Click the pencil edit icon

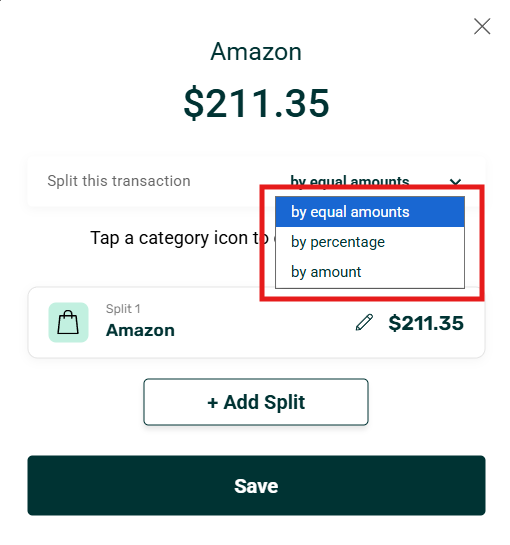pyautogui.click(x=364, y=322)
